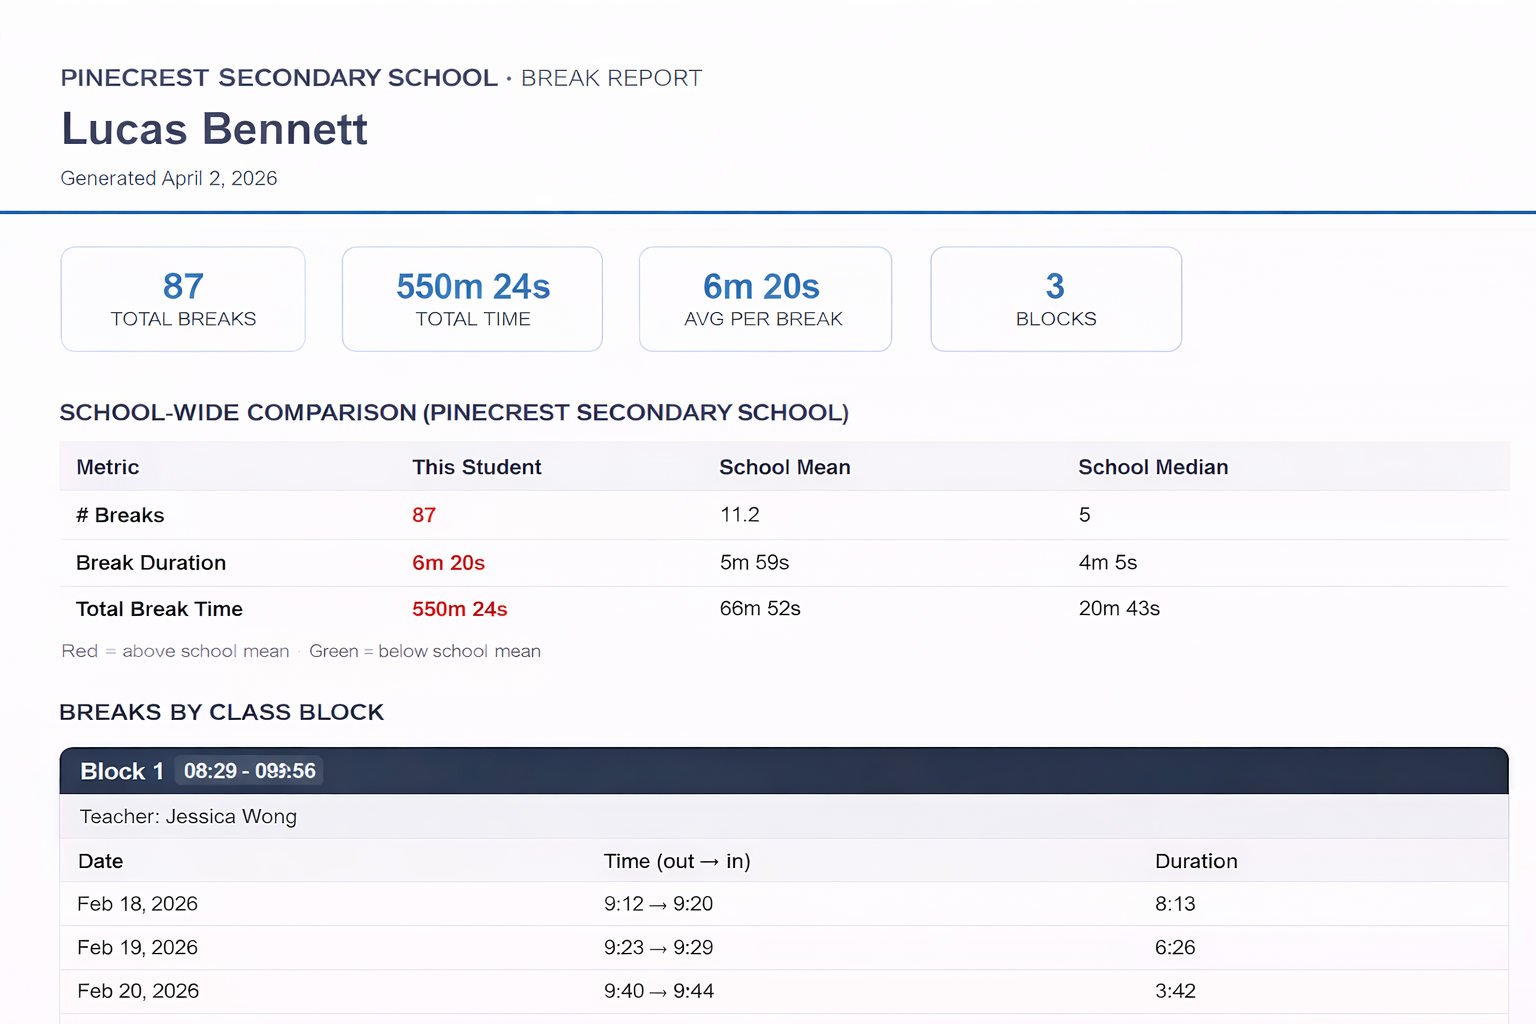The height and width of the screenshot is (1024, 1536).
Task: Select the BREAK REPORT header label
Action: click(610, 78)
